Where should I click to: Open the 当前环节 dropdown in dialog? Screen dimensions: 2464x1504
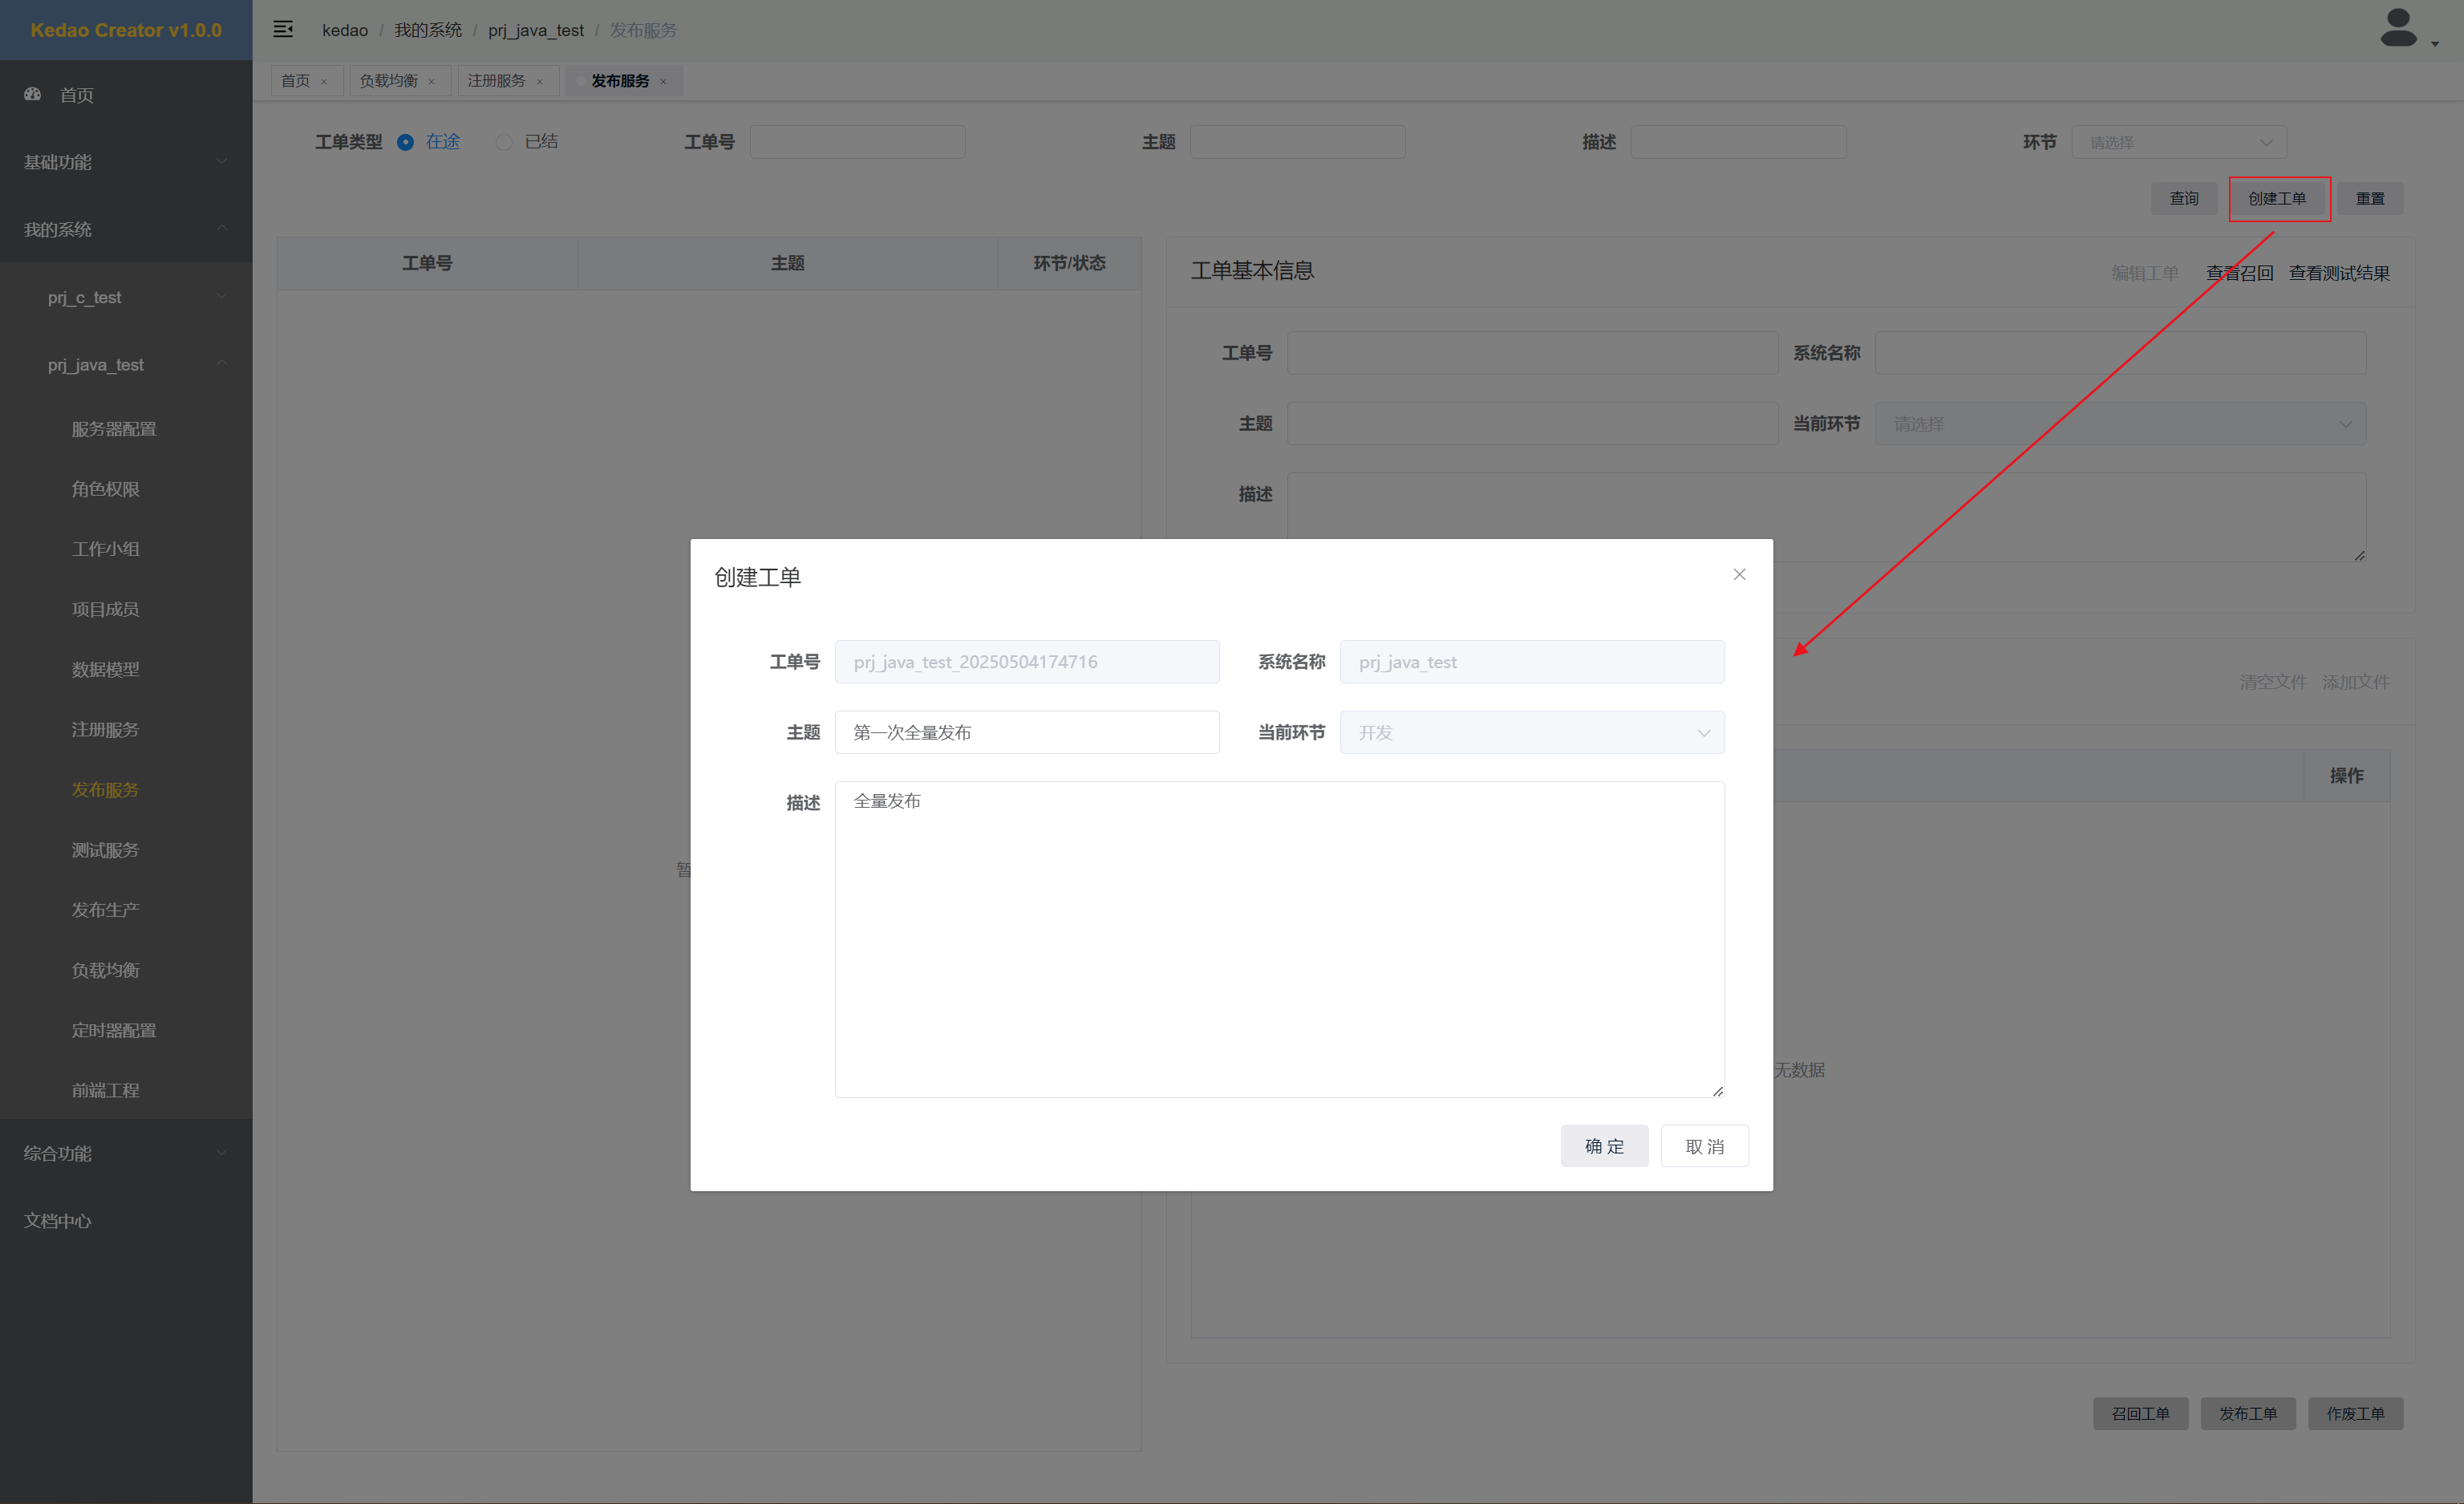pyautogui.click(x=1531, y=732)
